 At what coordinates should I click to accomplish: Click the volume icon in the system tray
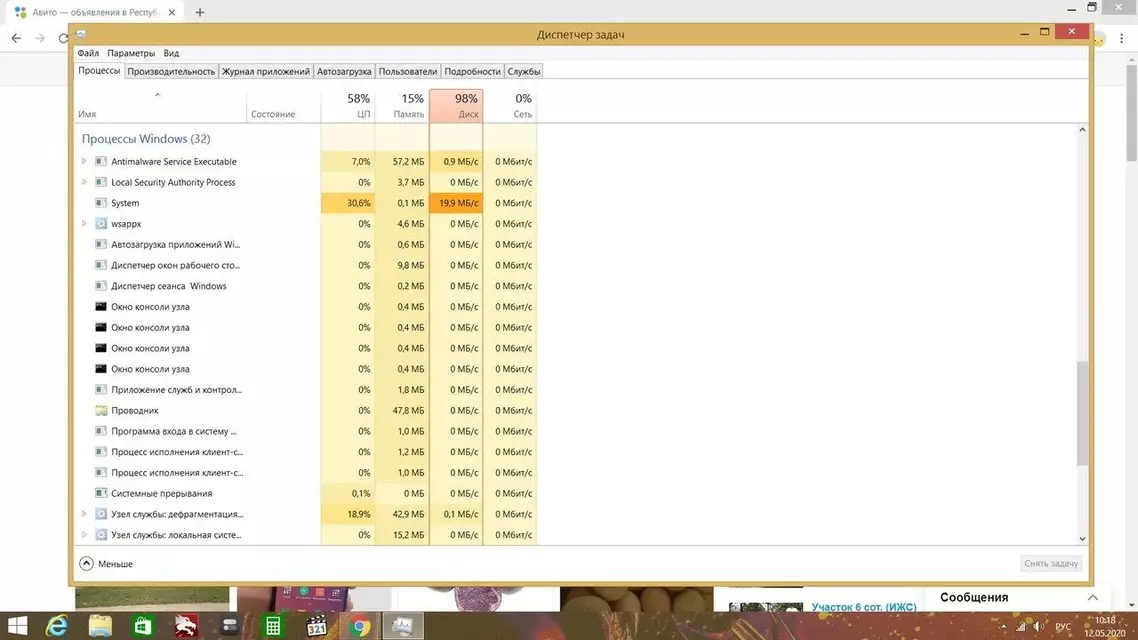click(1039, 626)
